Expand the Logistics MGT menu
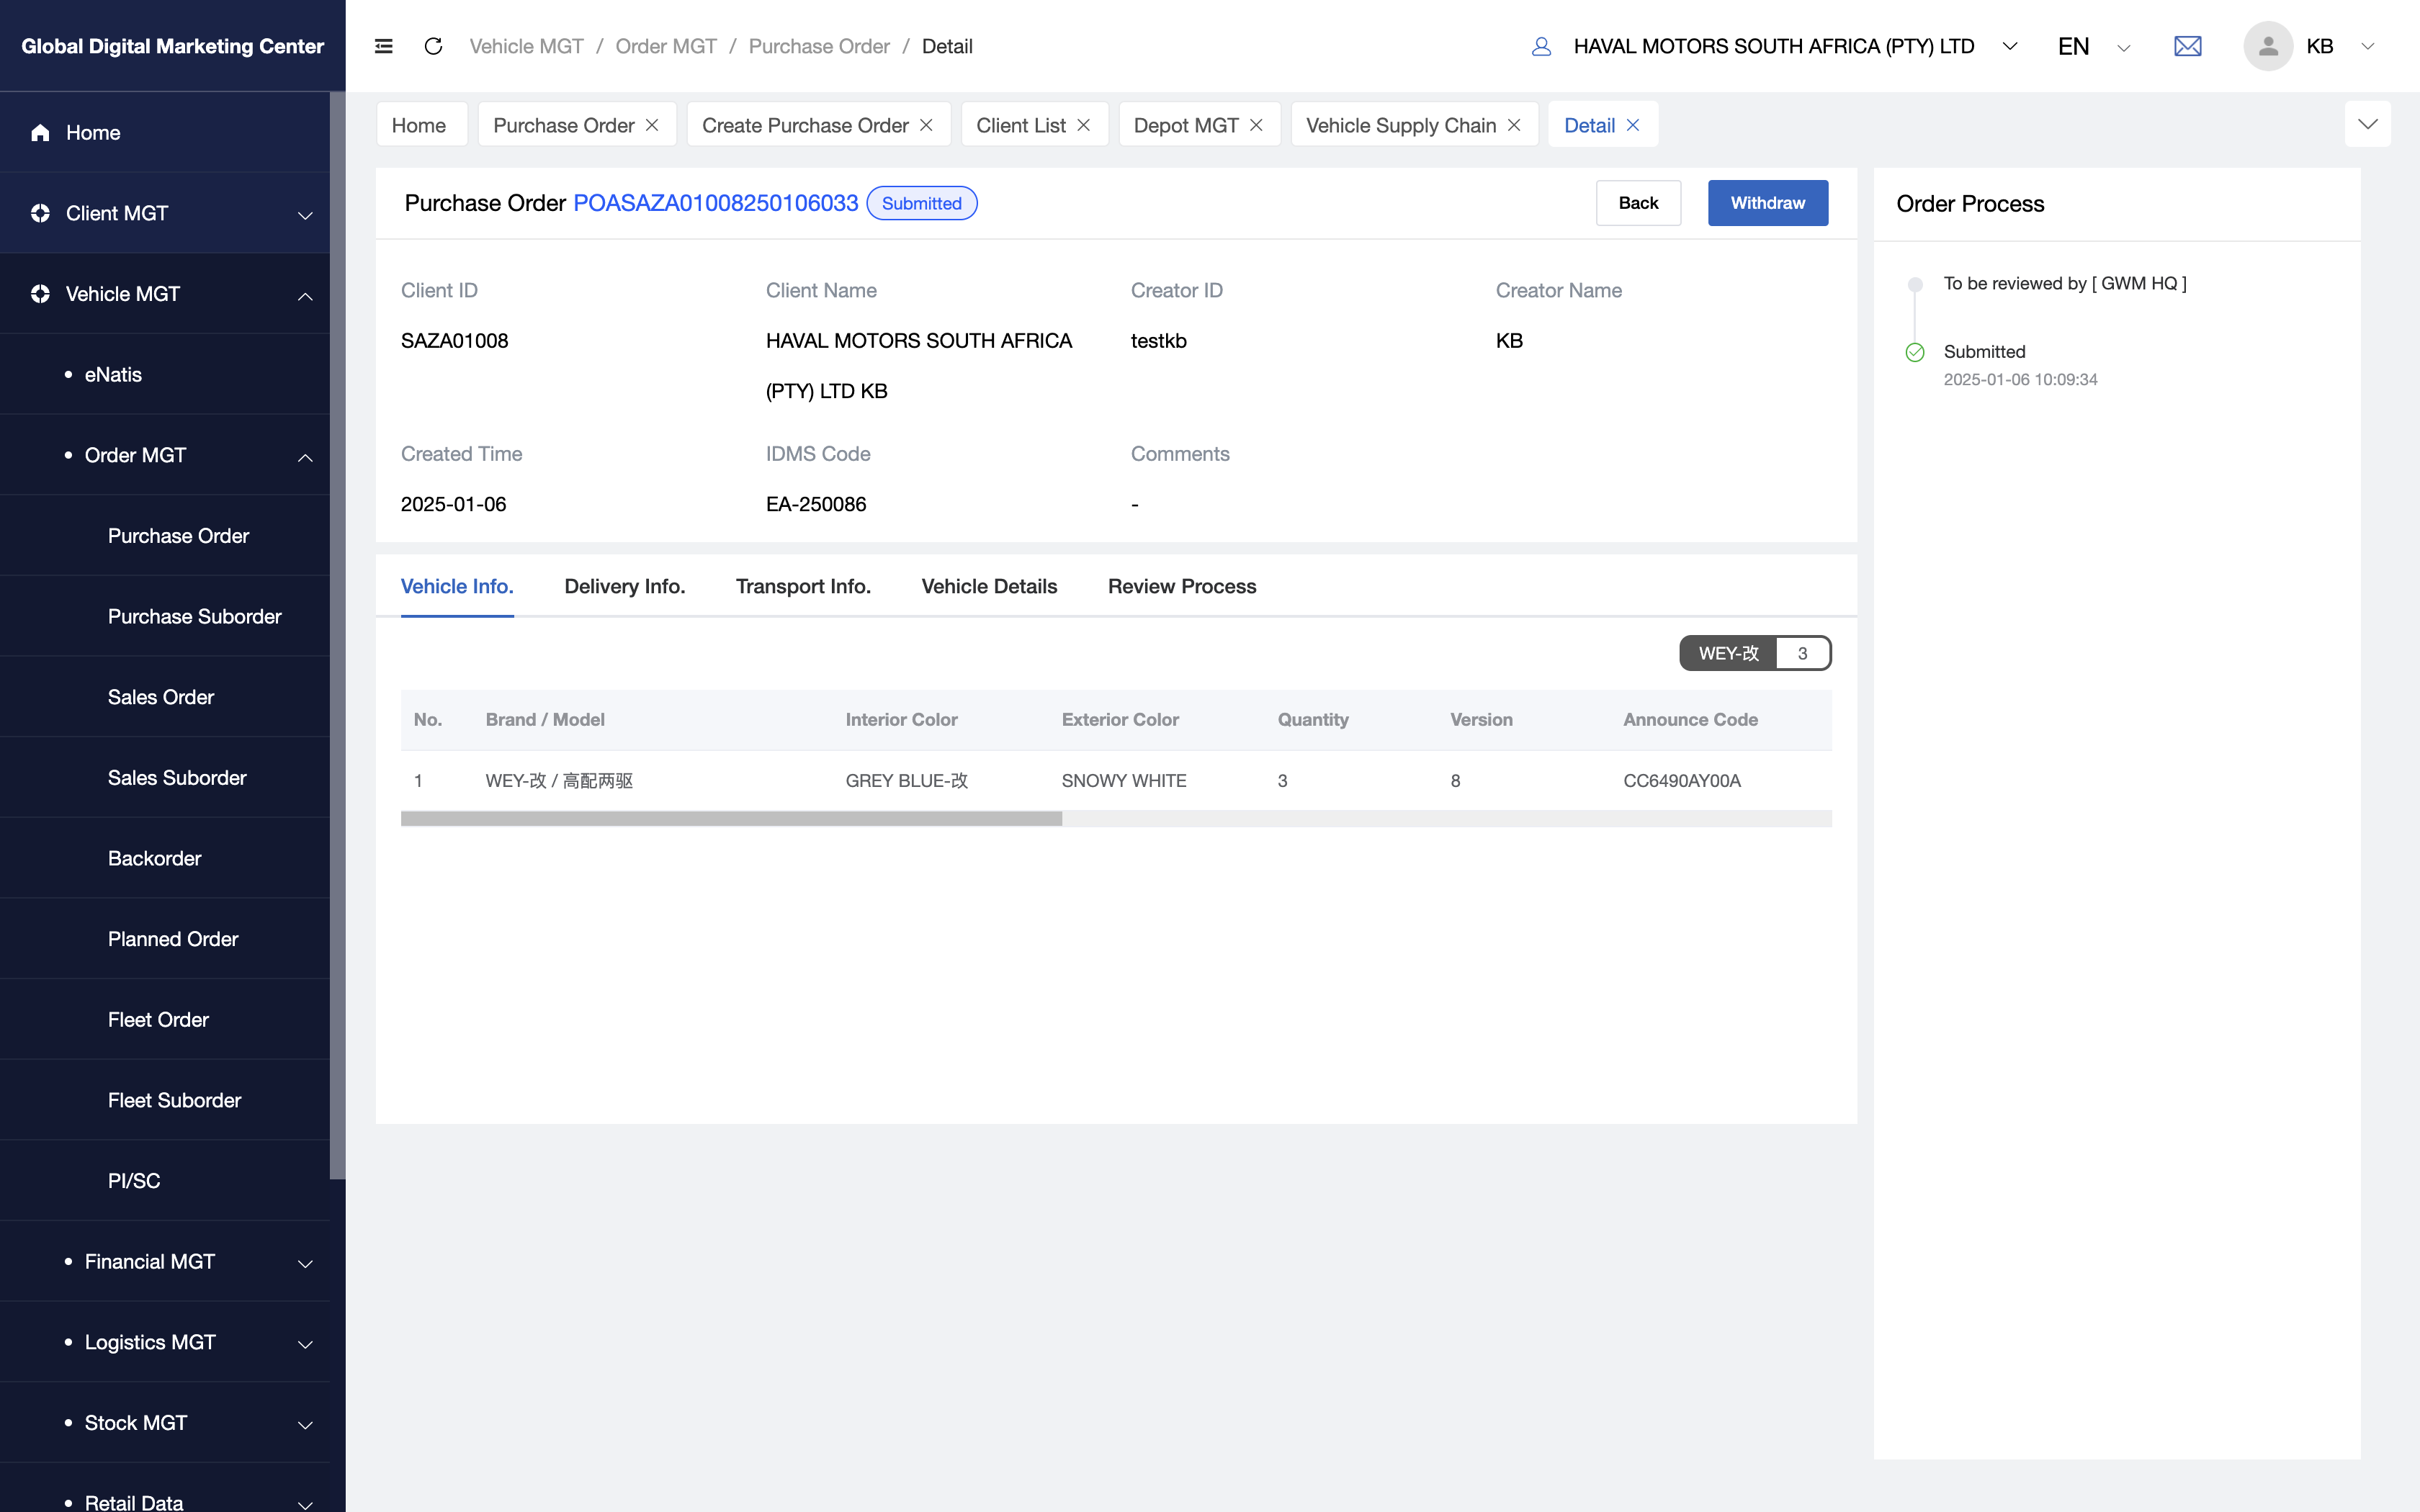This screenshot has width=2420, height=1512. [305, 1344]
